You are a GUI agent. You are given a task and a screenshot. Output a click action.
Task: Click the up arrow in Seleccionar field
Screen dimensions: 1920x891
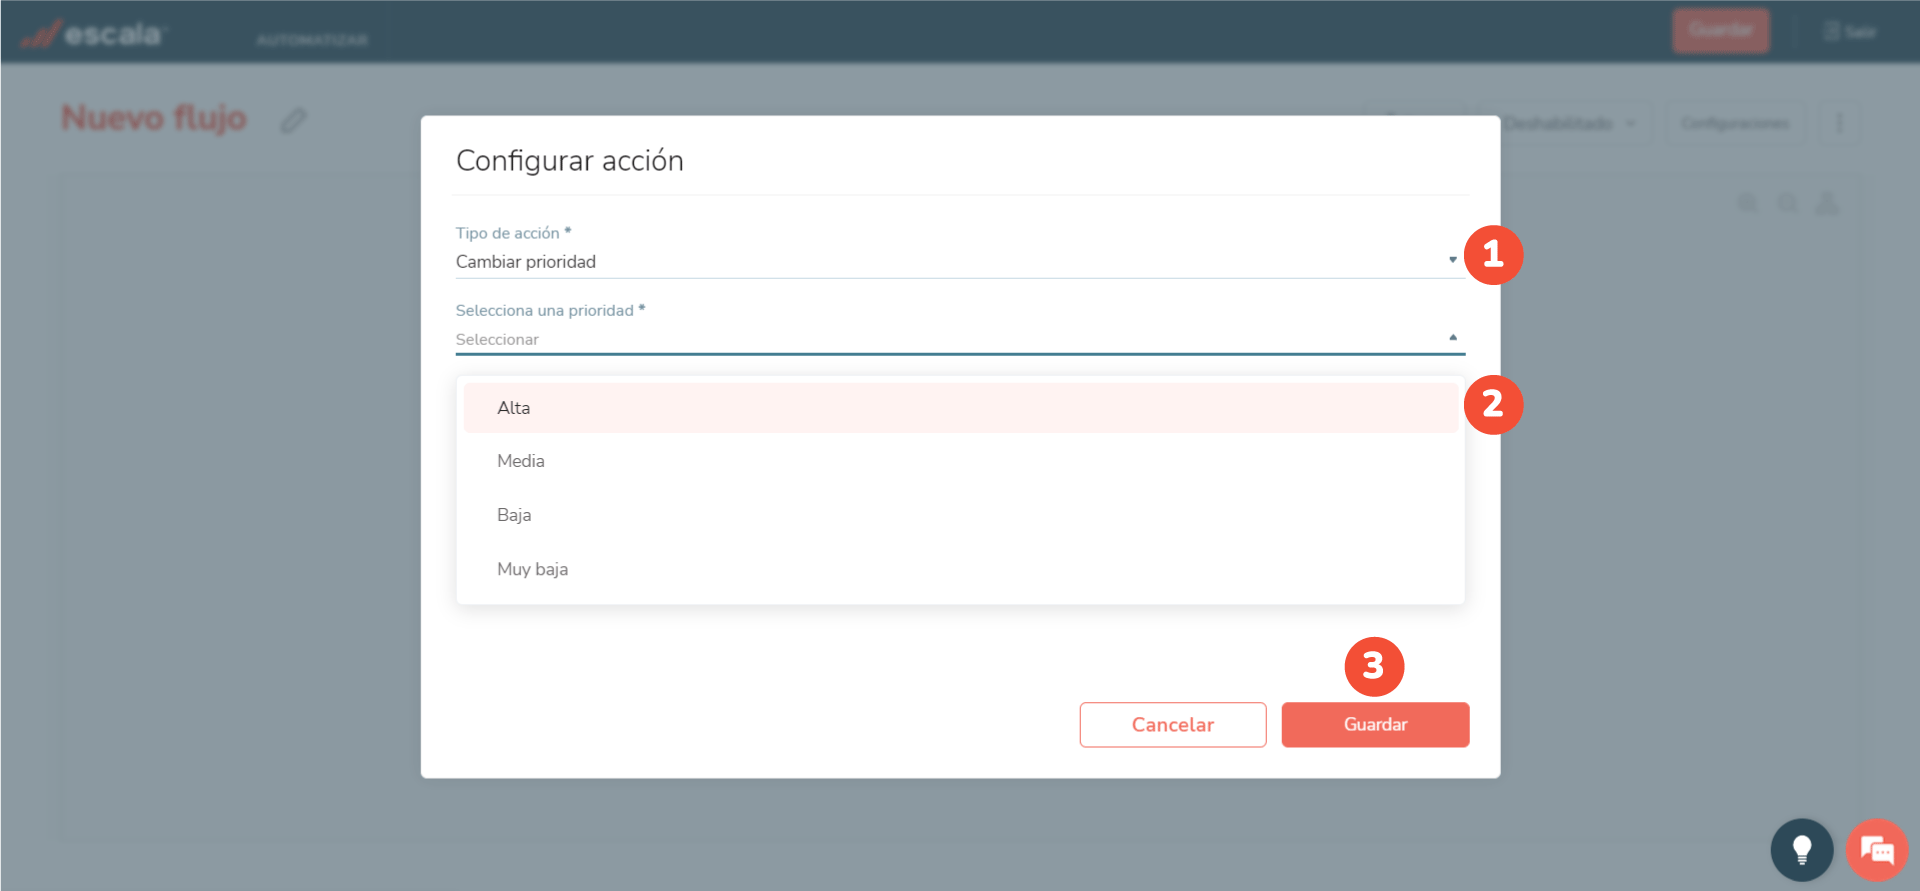click(1453, 338)
